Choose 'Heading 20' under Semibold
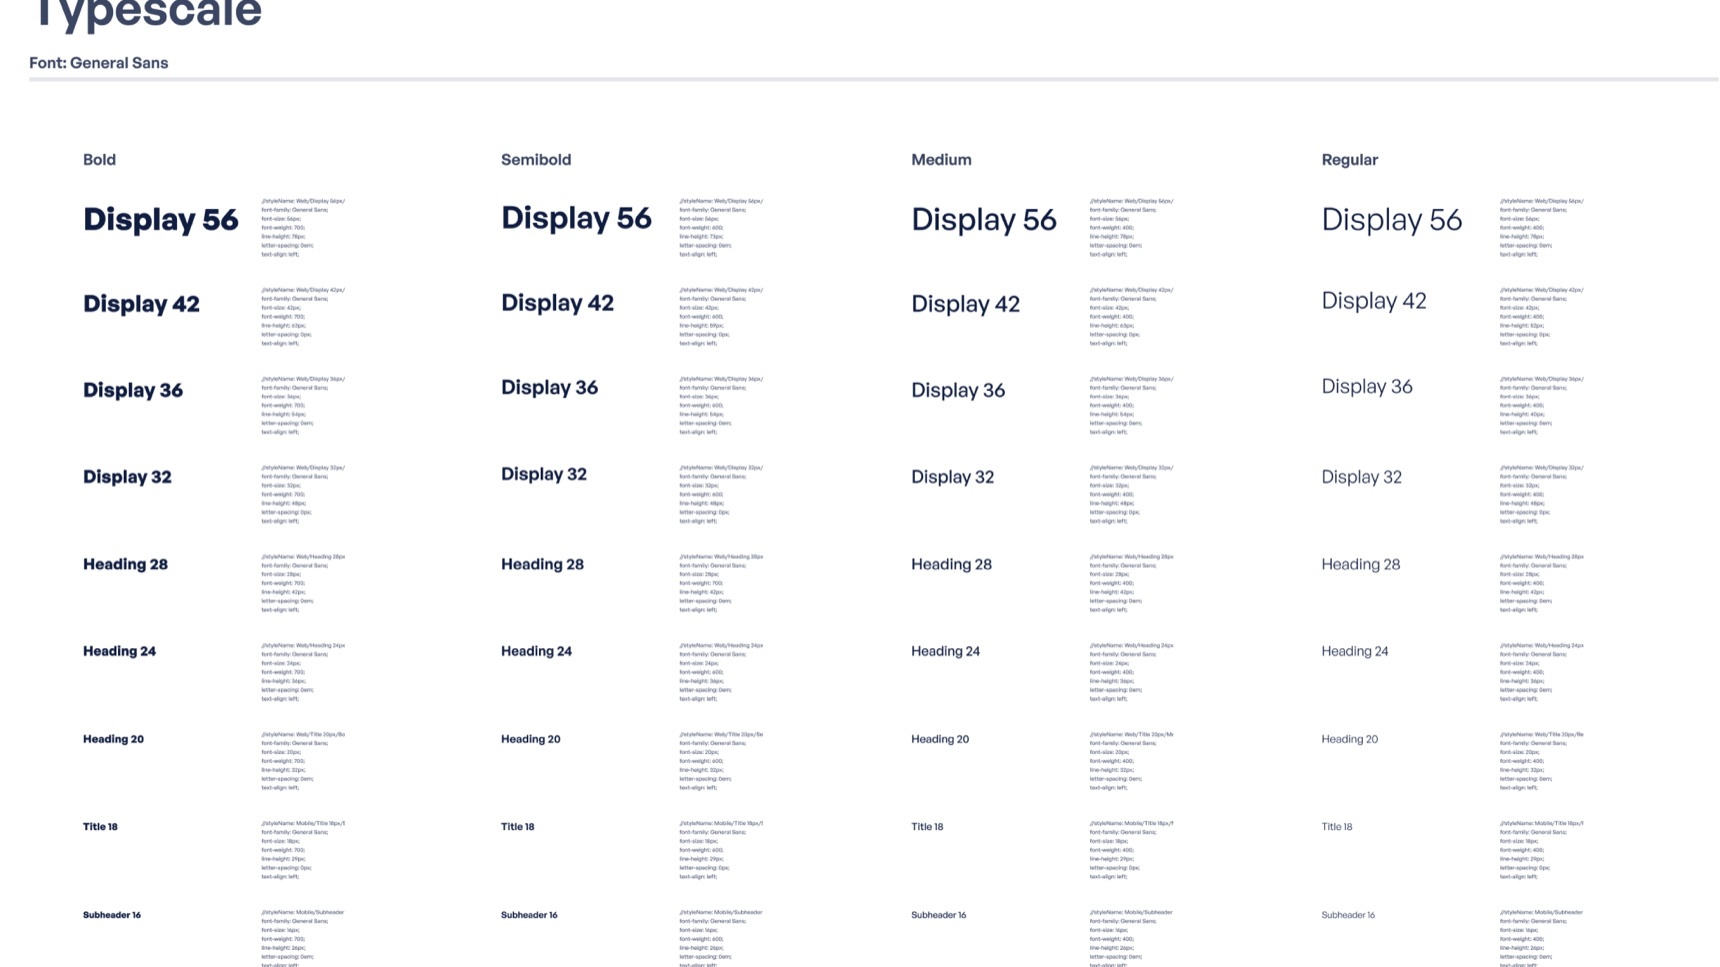The height and width of the screenshot is (967, 1720). coord(530,740)
